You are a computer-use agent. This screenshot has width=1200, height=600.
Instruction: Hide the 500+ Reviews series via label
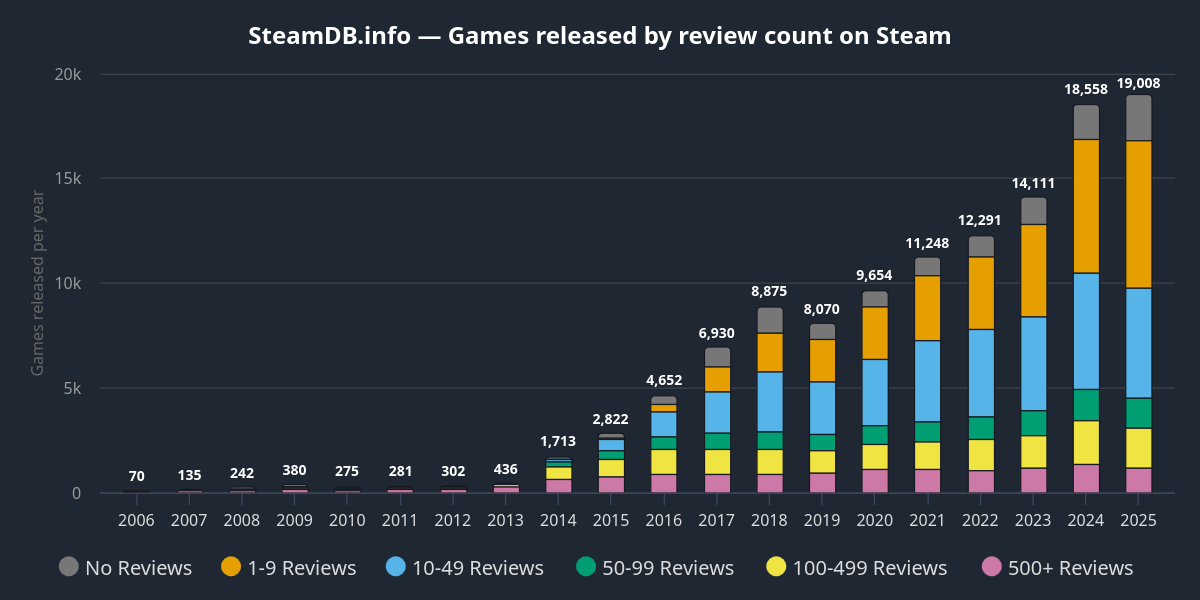1071,568
